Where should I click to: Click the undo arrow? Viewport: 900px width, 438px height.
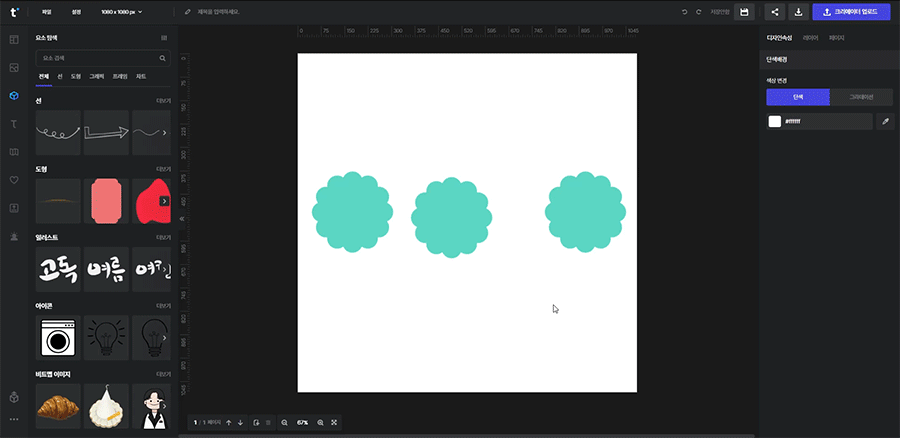pyautogui.click(x=684, y=12)
